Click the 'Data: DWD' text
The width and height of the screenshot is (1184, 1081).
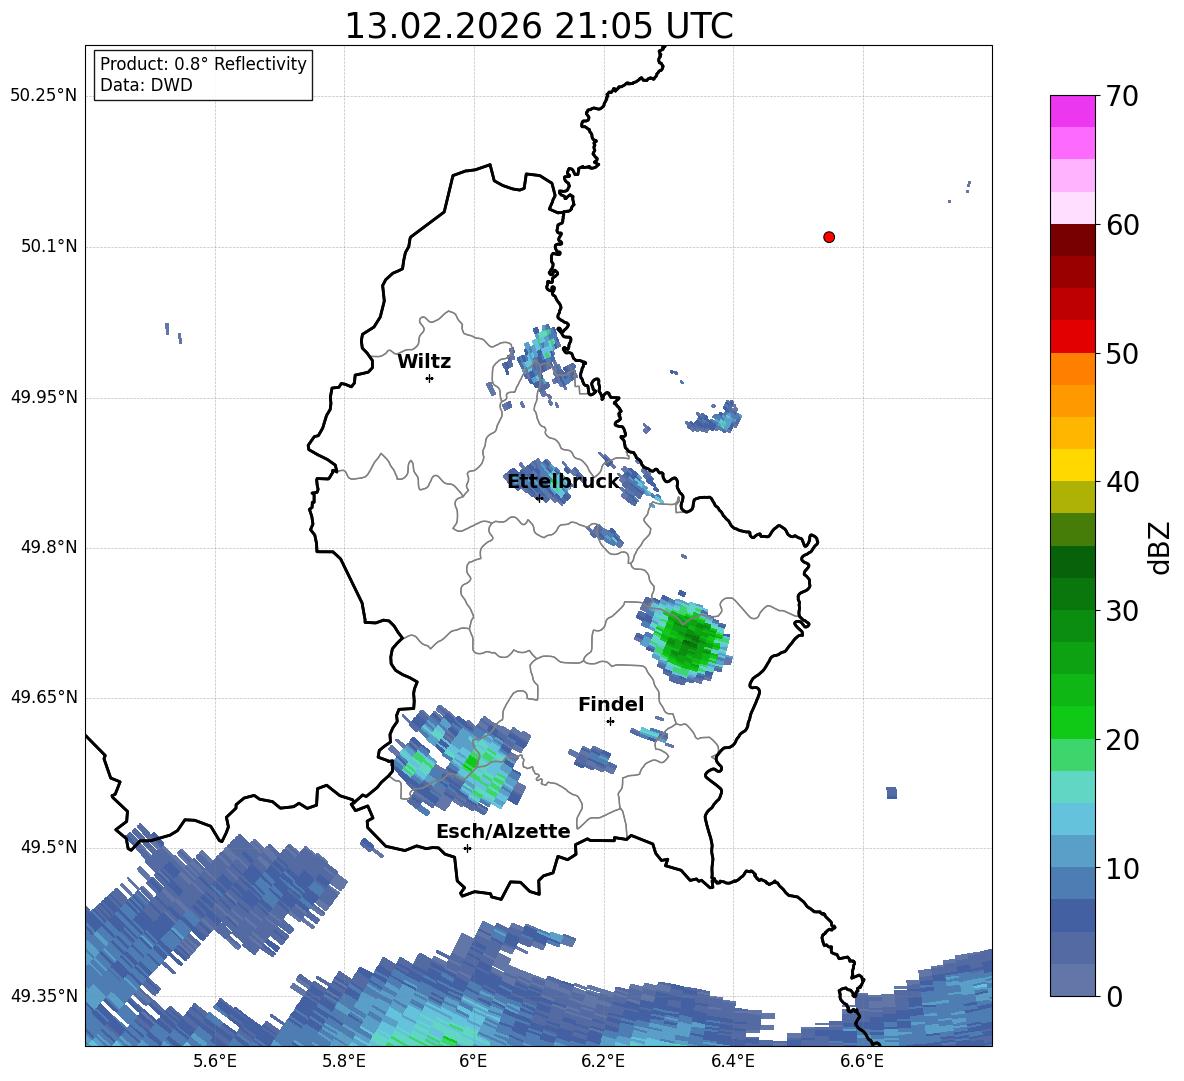pyautogui.click(x=146, y=85)
